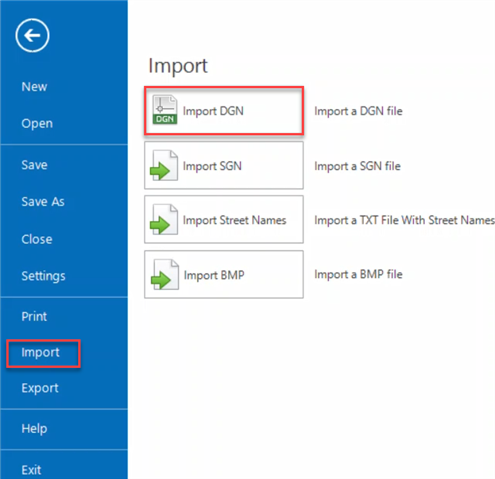Switch to the Export section
Screen dimensions: 495x479
[x=40, y=388]
